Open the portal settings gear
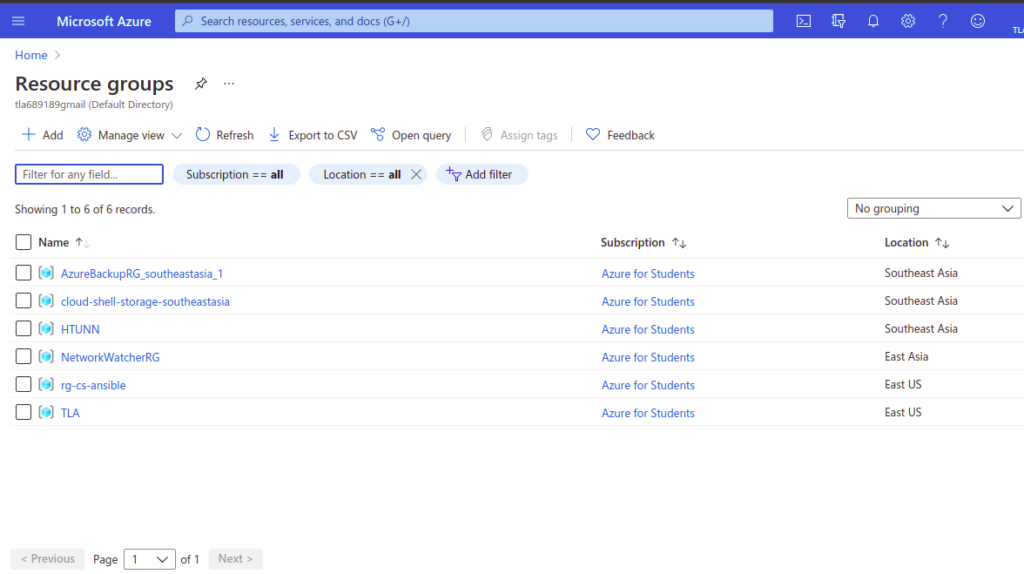Screen dimensions: 1024x574 coord(908,21)
